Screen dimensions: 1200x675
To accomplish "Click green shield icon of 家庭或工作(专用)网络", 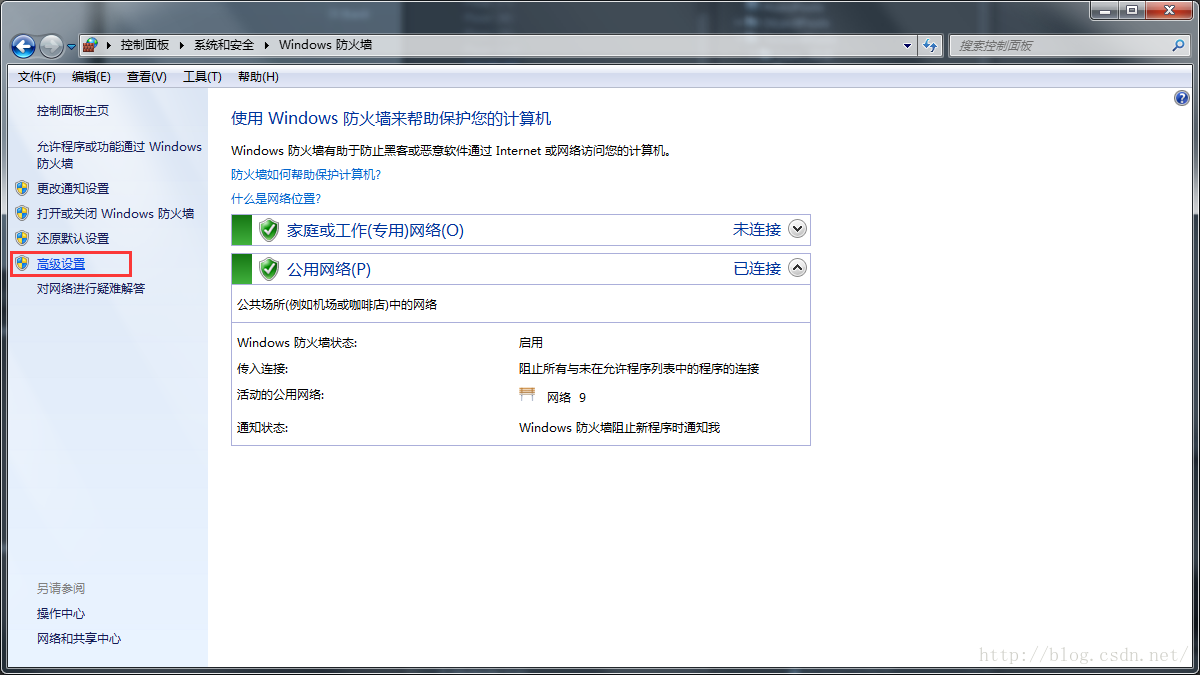I will click(x=269, y=230).
